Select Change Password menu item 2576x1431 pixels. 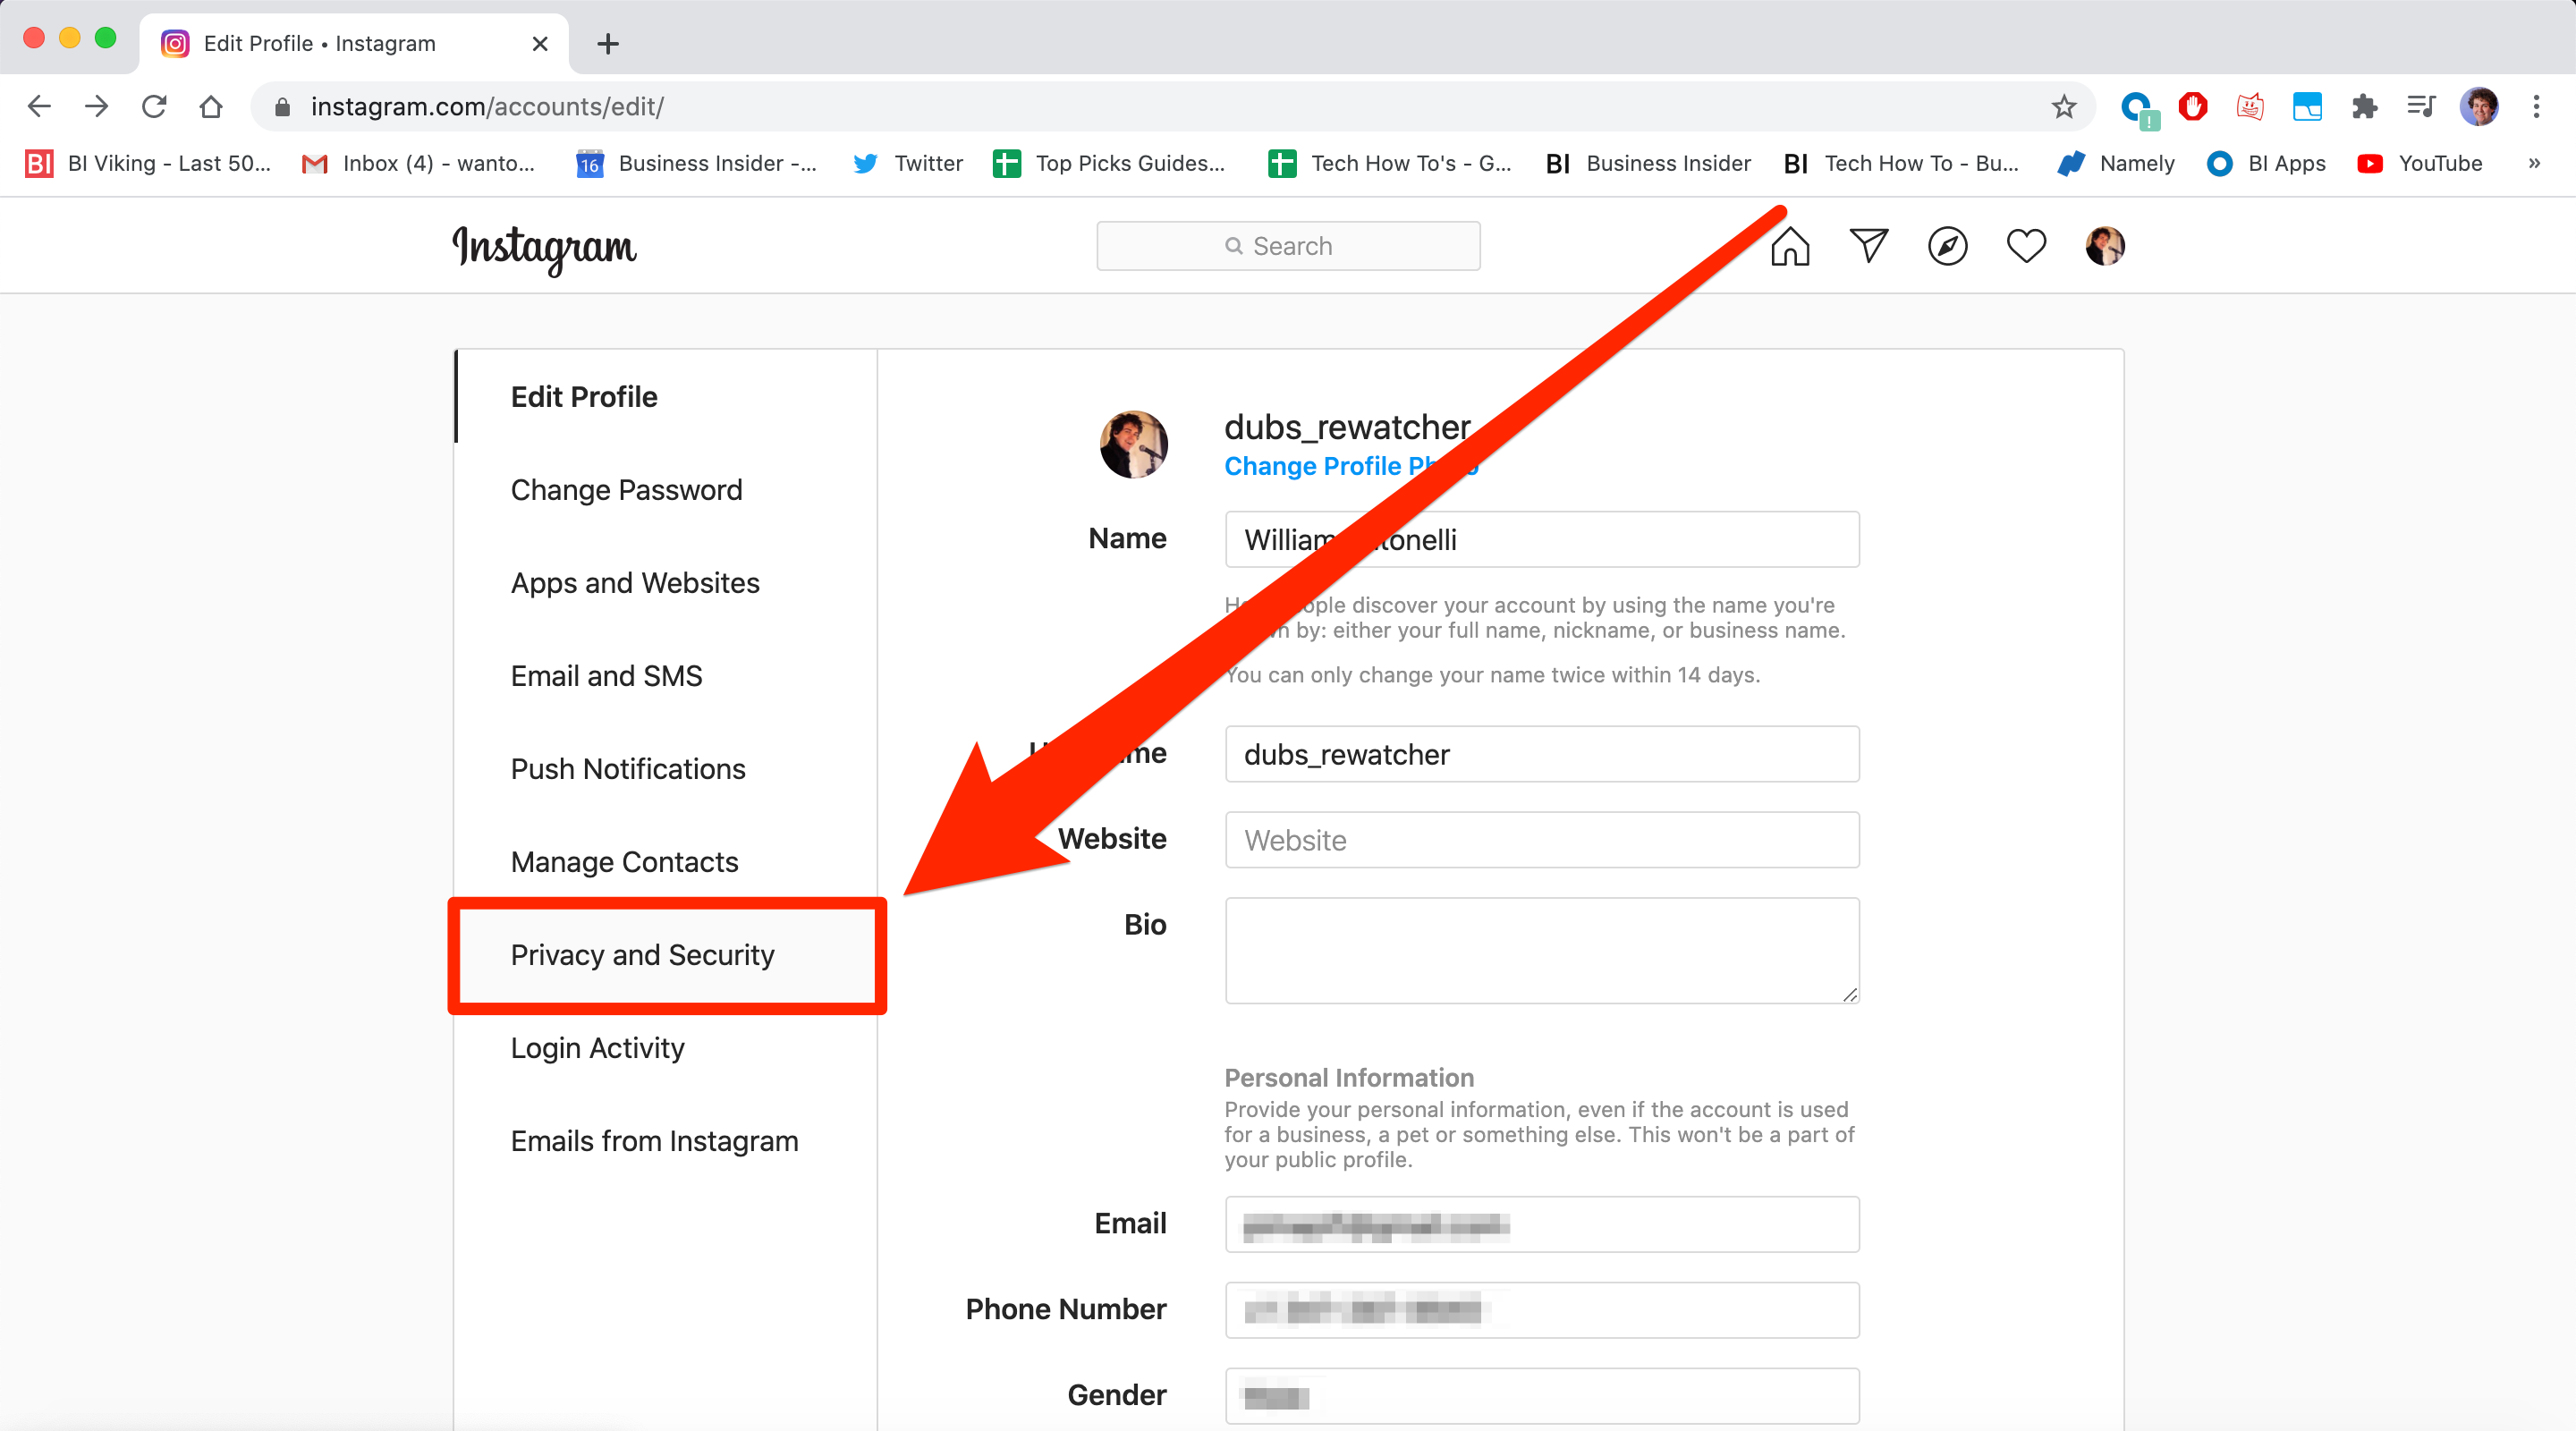click(625, 488)
